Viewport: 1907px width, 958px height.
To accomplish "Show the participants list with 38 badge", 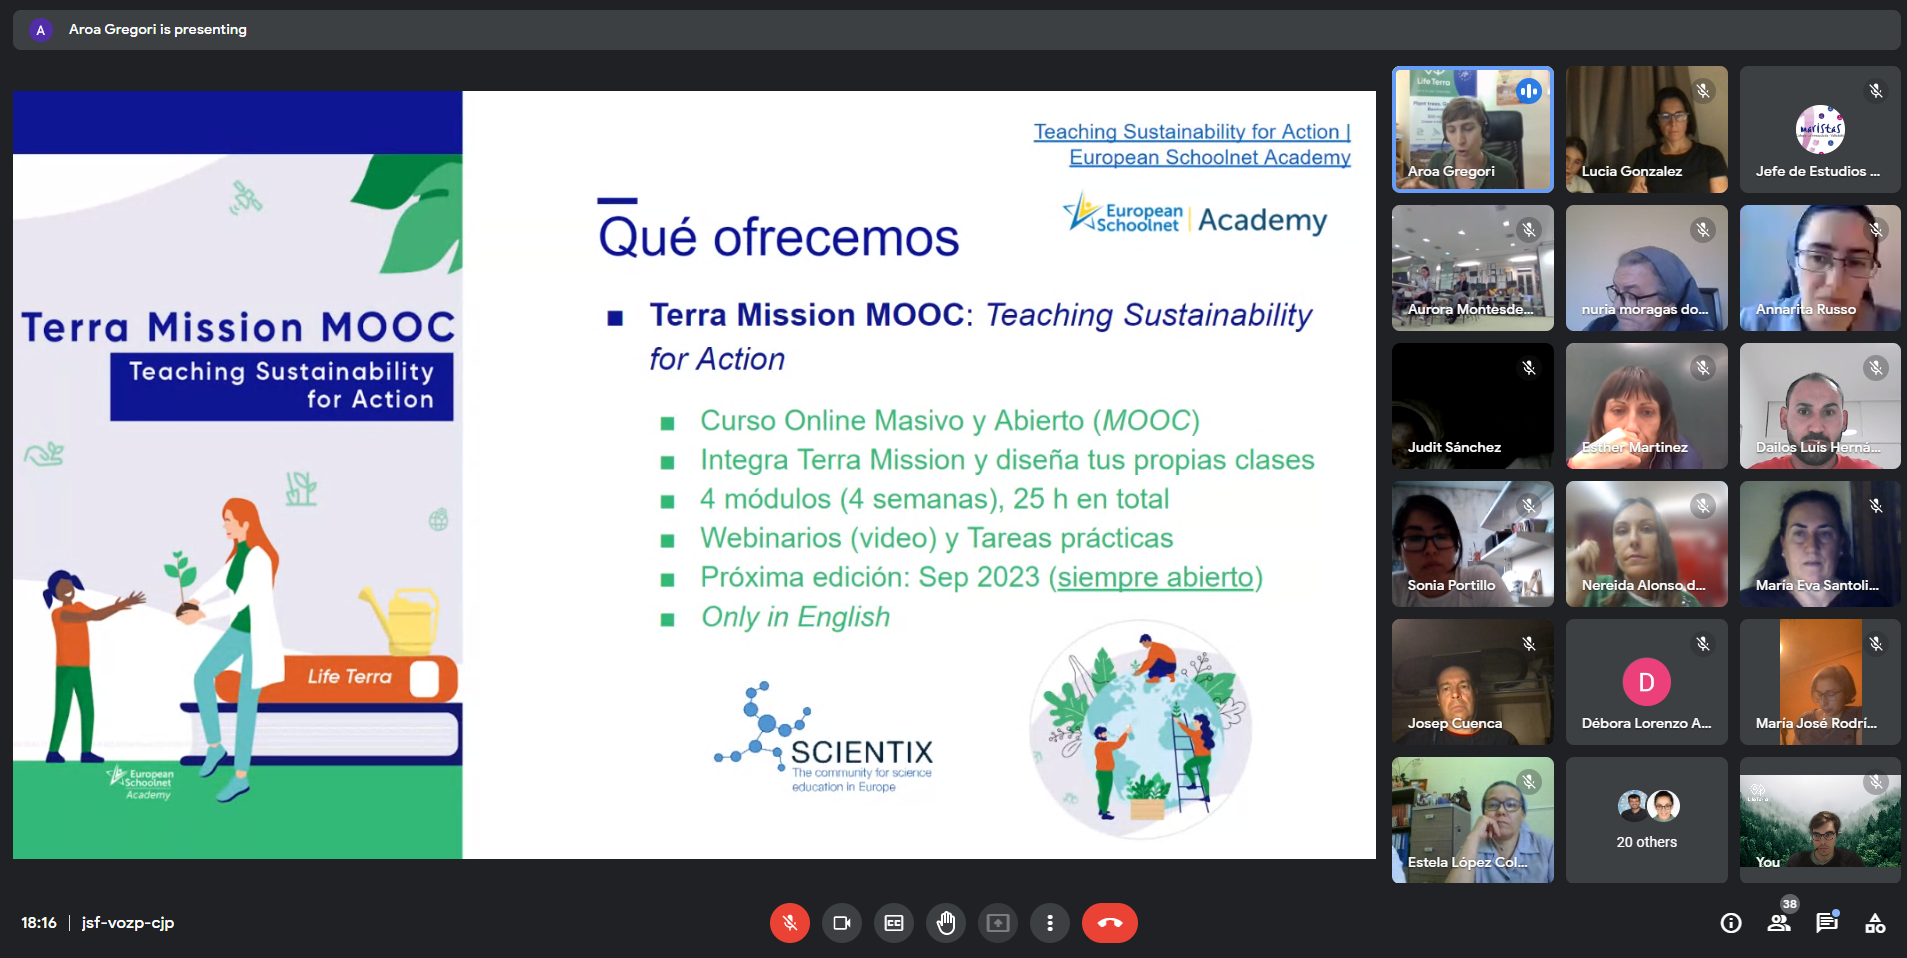I will [1780, 922].
